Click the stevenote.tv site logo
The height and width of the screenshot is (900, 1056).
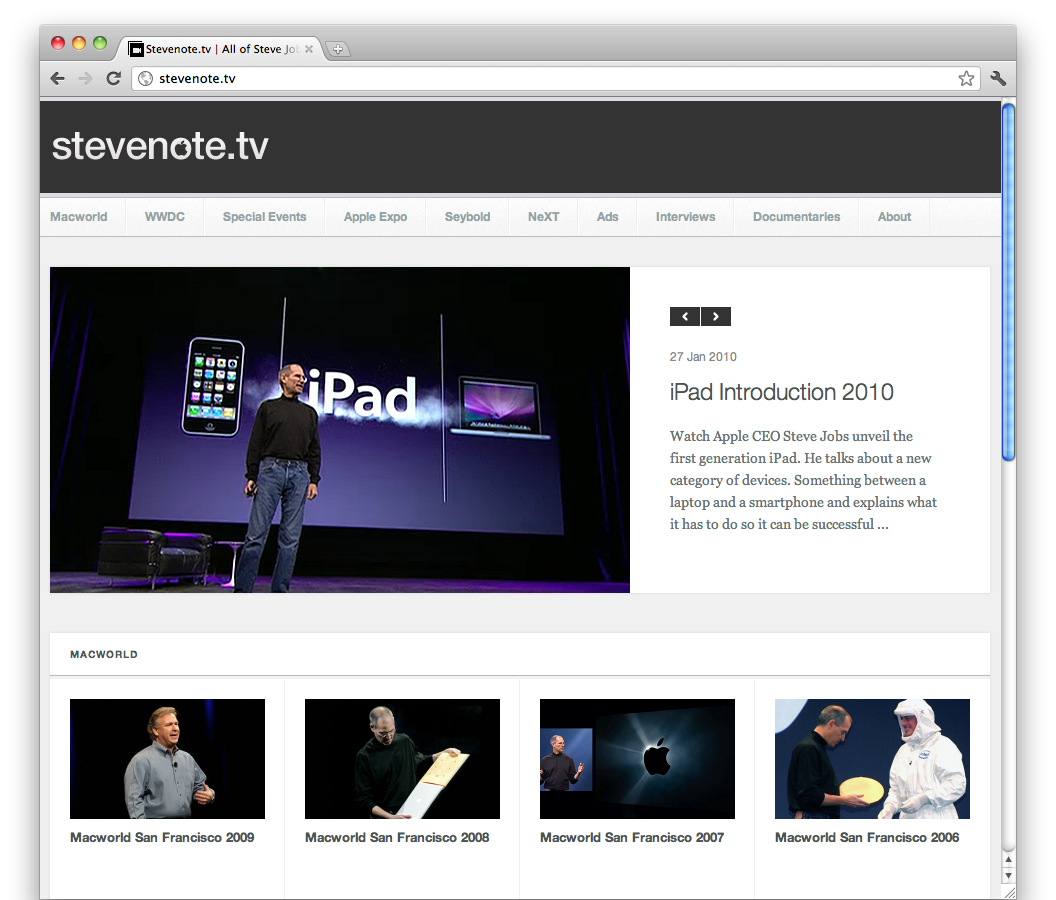160,146
